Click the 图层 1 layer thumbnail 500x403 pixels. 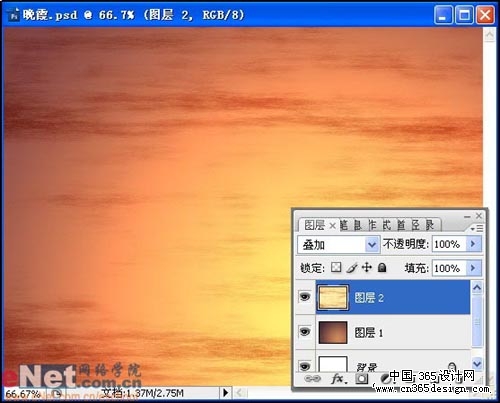click(333, 332)
